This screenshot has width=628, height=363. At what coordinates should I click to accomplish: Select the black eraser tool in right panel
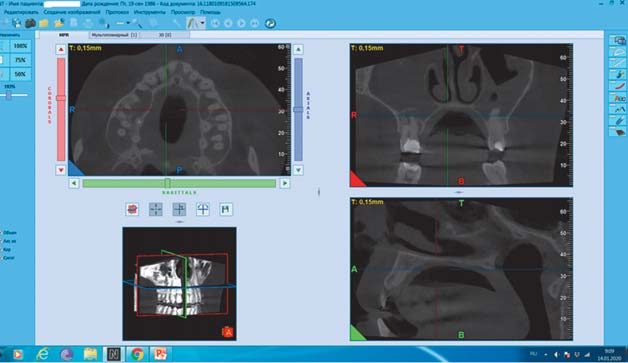point(617,132)
